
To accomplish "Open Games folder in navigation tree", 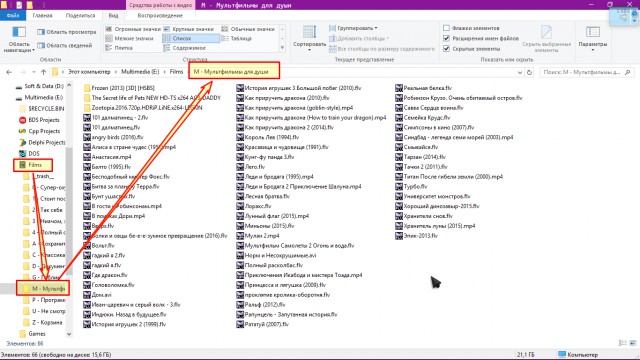I will pyautogui.click(x=33, y=333).
